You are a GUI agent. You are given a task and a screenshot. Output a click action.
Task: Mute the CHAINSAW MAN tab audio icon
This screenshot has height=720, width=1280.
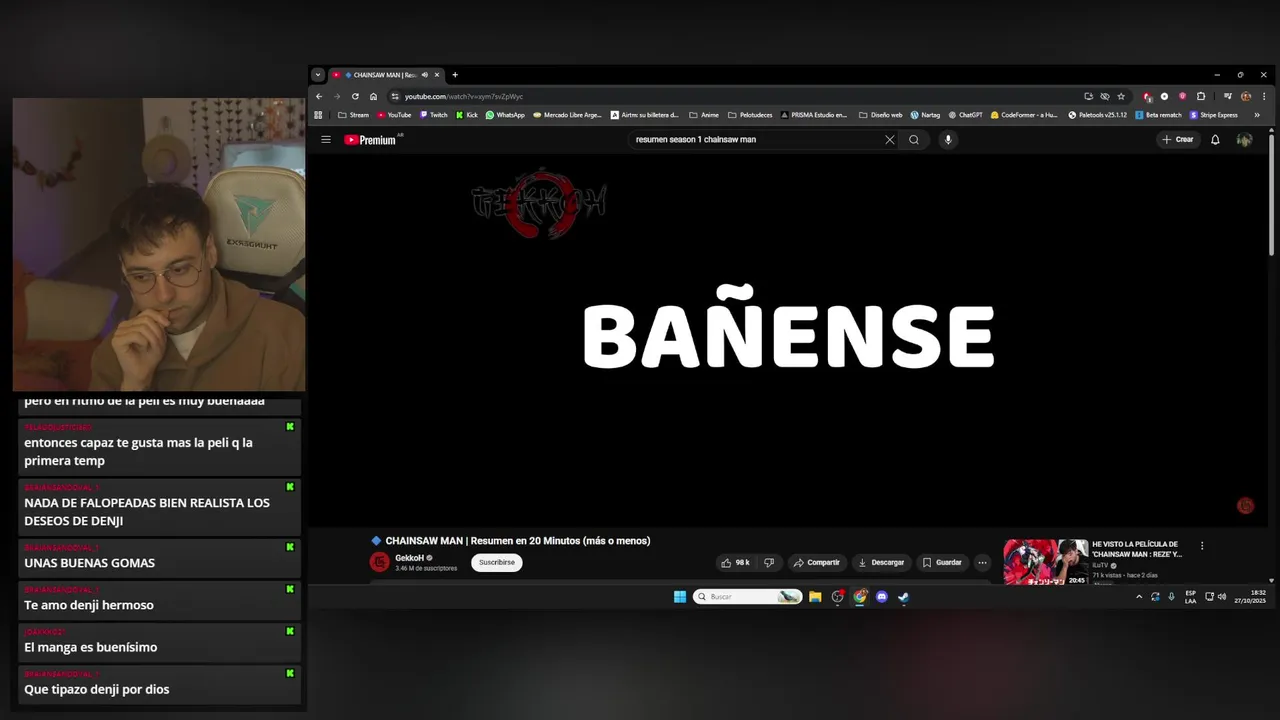pos(424,75)
